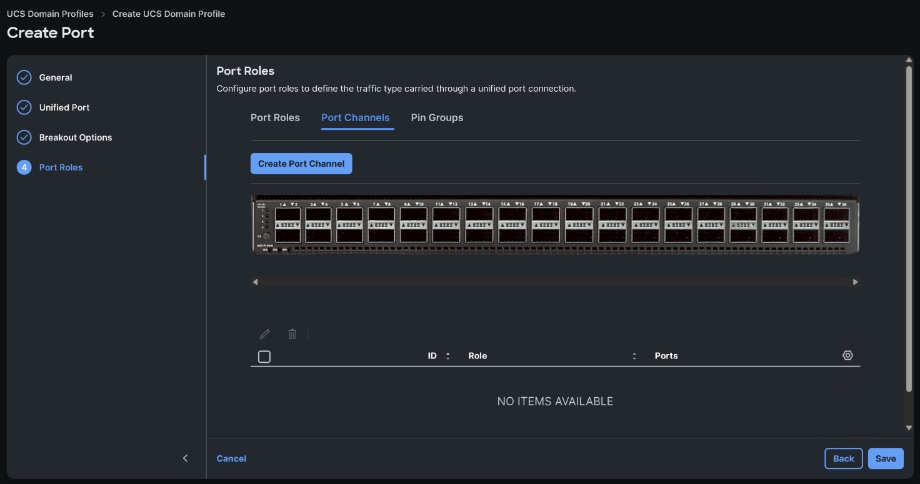
Task: Click the Role column header text
Action: [478, 356]
